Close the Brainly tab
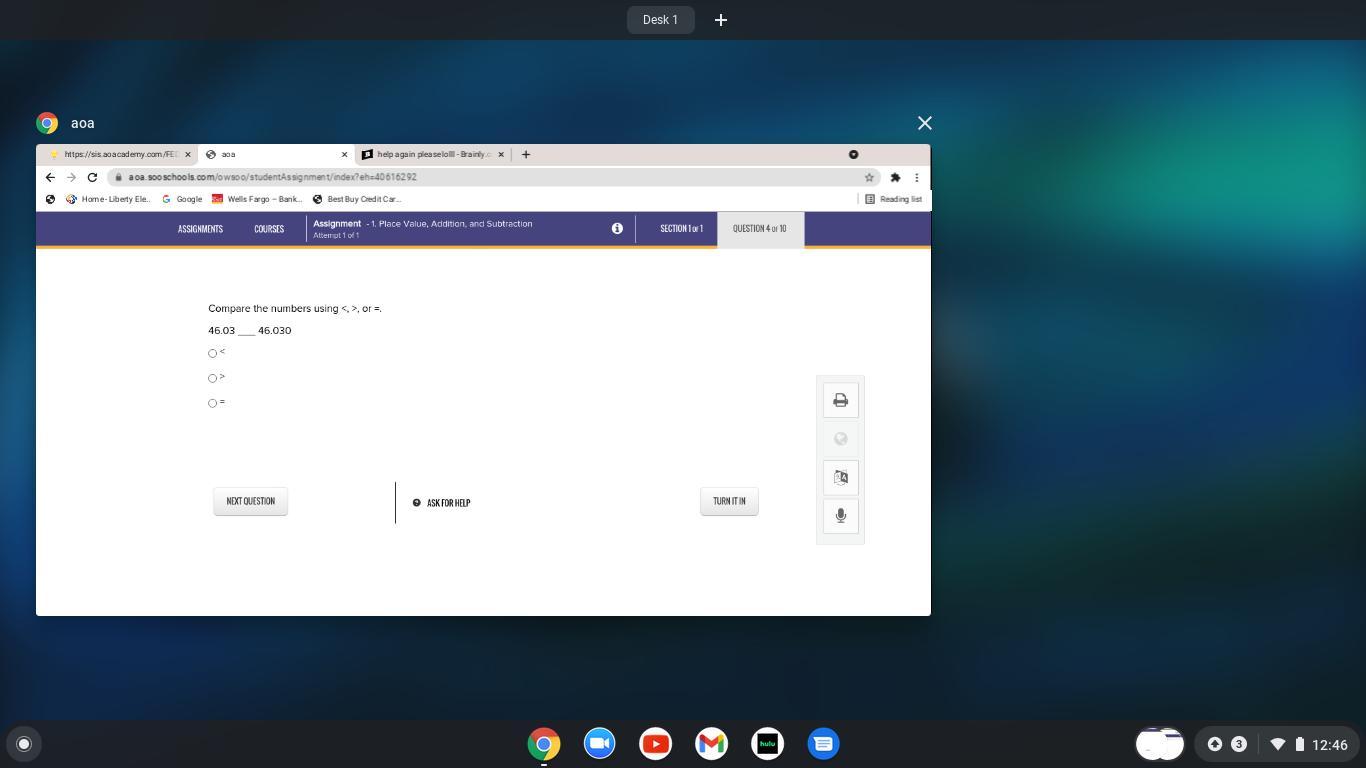This screenshot has height=768, width=1366. click(501, 154)
